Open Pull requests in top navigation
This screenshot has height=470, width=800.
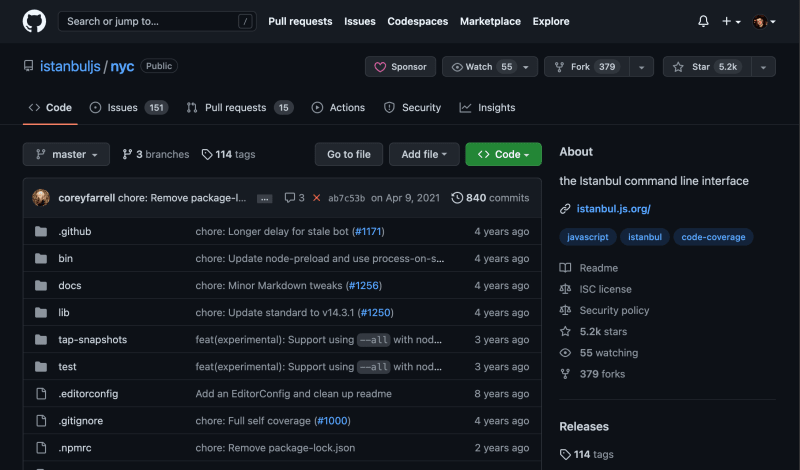click(300, 21)
